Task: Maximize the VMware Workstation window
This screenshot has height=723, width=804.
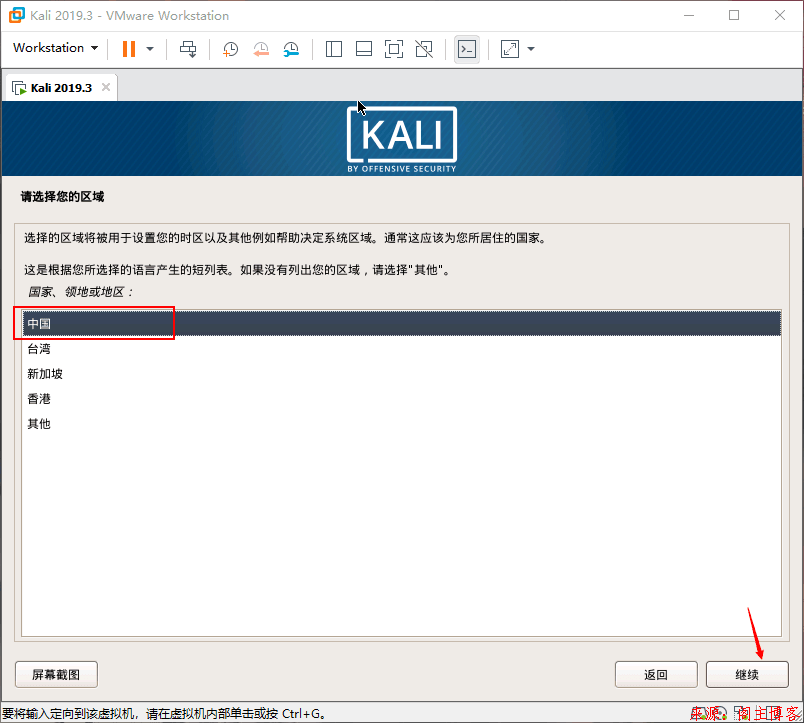Action: click(x=734, y=15)
